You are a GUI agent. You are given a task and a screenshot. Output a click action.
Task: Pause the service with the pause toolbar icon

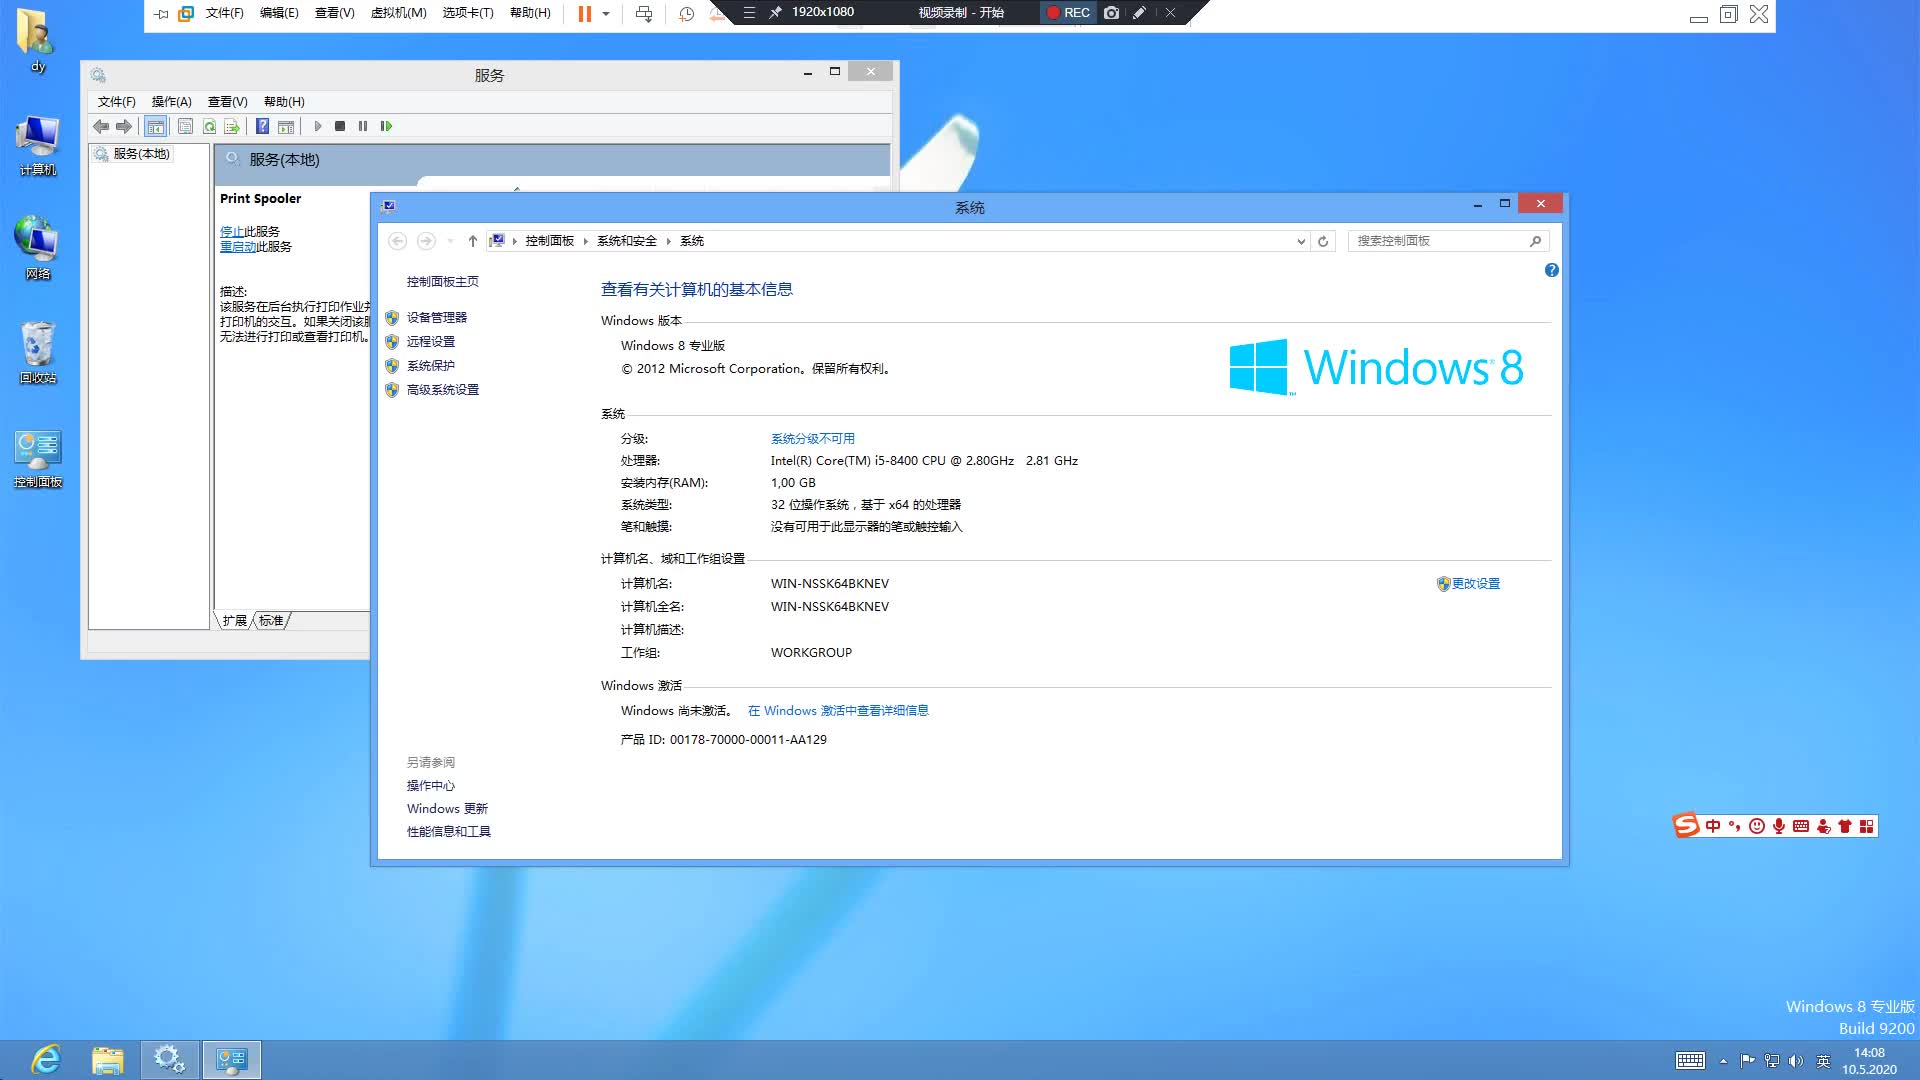(x=363, y=126)
